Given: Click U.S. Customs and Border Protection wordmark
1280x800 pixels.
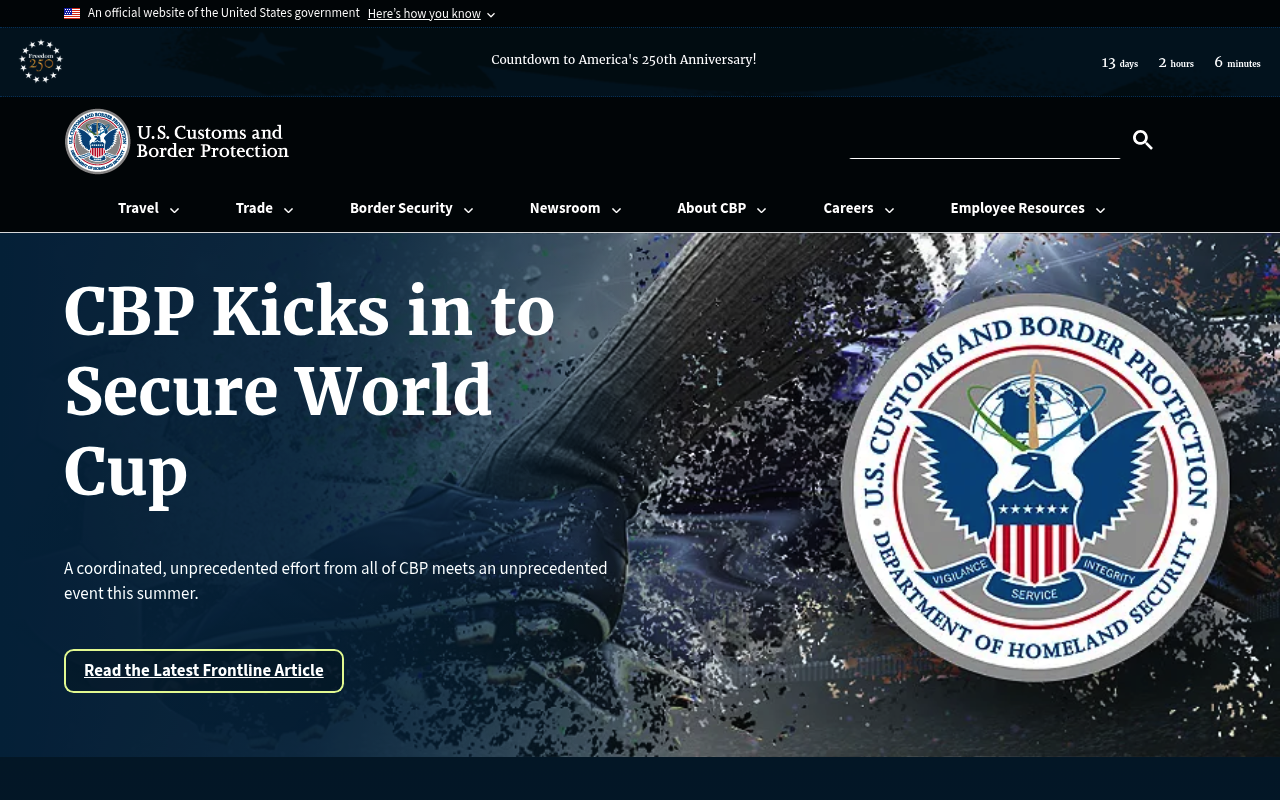Looking at the screenshot, I should (212, 141).
